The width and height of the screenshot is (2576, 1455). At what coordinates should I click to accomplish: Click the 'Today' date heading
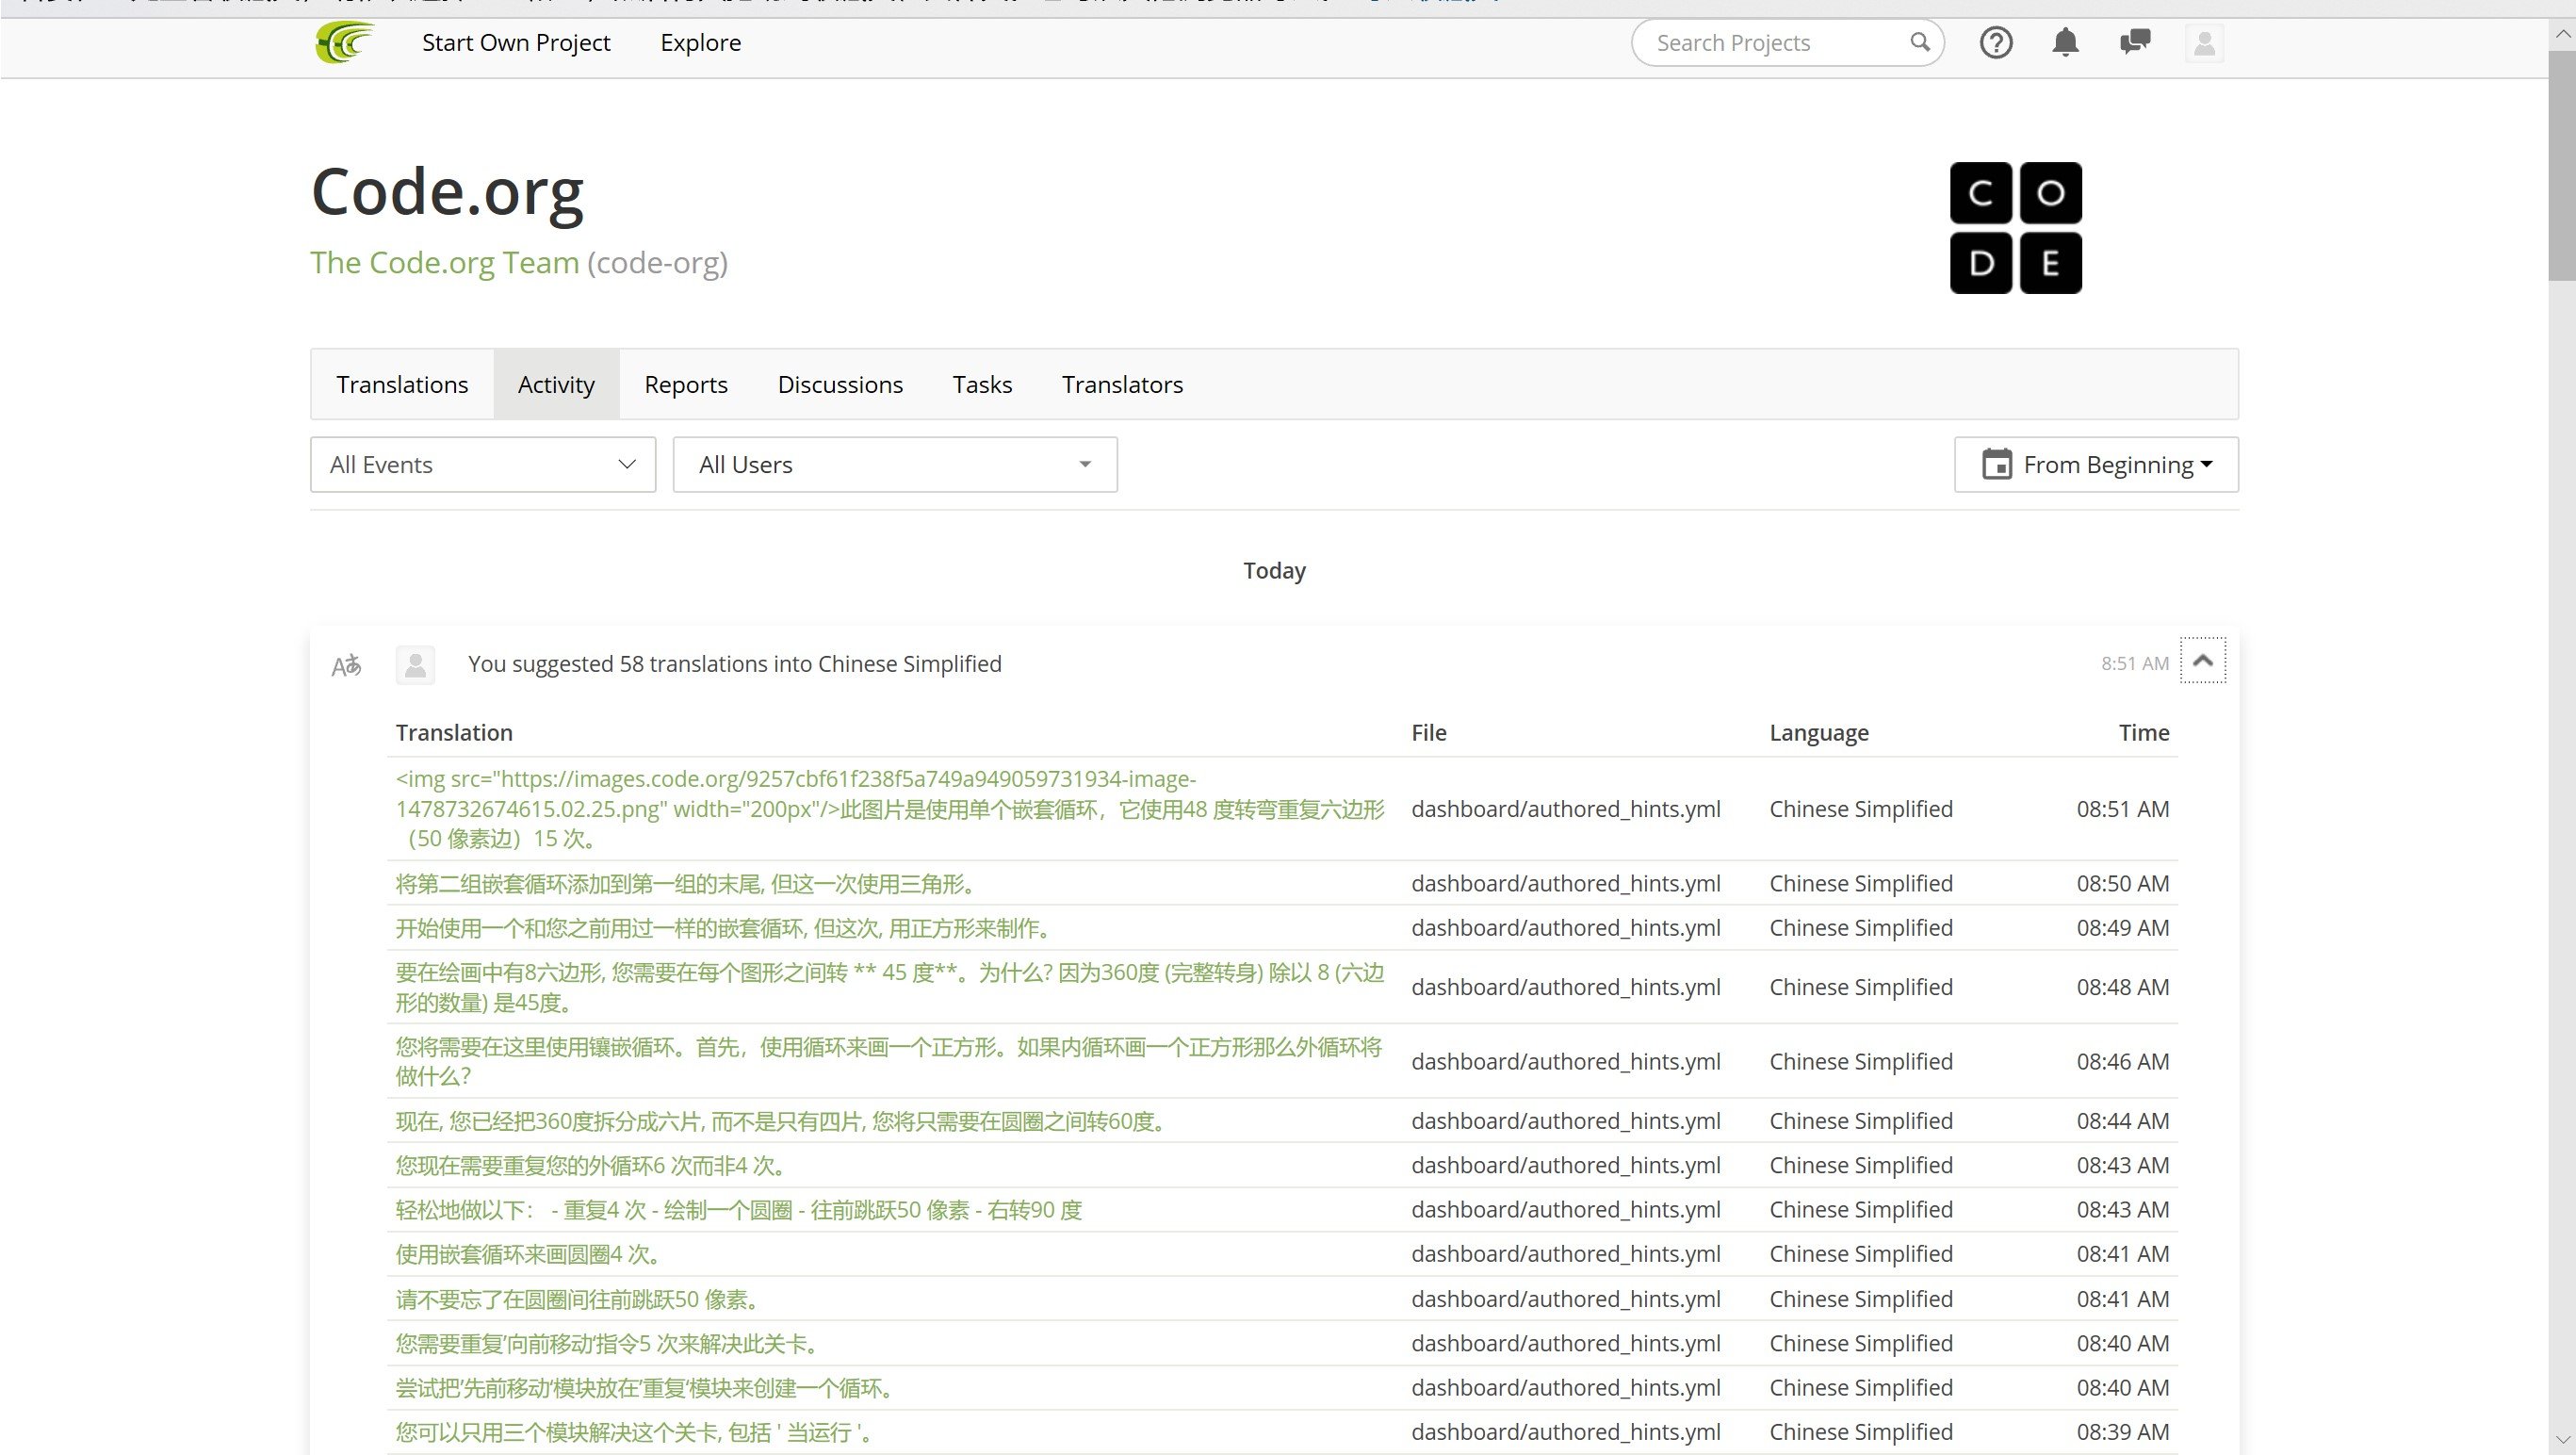click(x=1274, y=570)
